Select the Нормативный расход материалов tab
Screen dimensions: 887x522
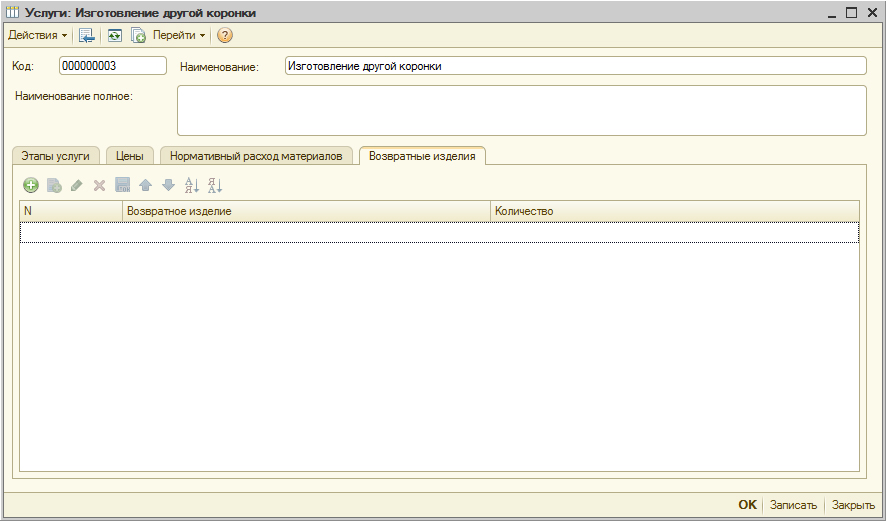(257, 156)
